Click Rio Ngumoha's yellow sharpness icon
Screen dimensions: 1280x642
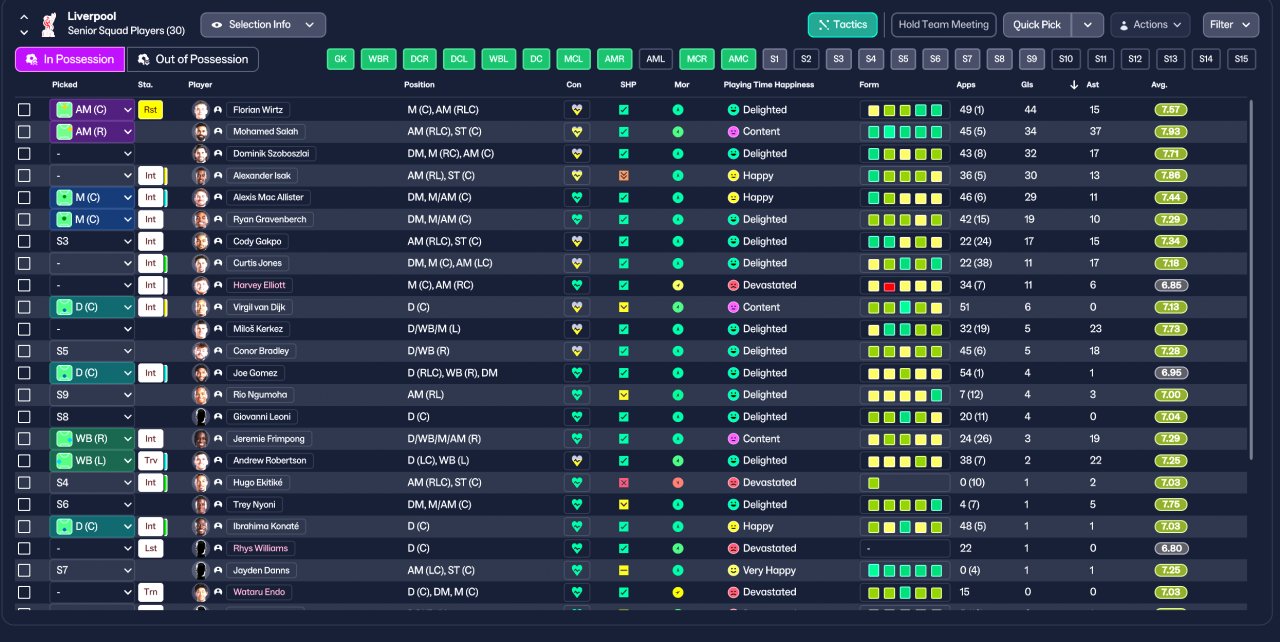624,395
